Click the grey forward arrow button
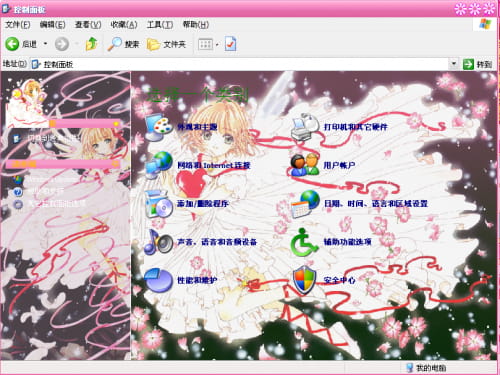 62,44
